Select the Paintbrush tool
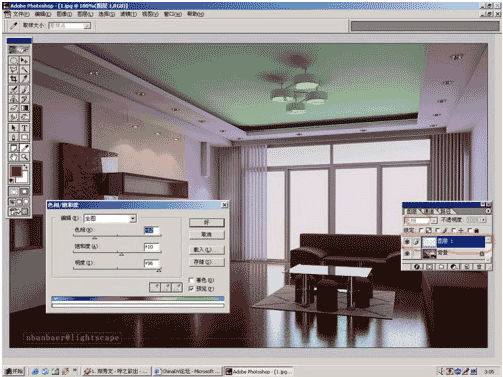Viewport: 503px width, 377px height. (24, 89)
